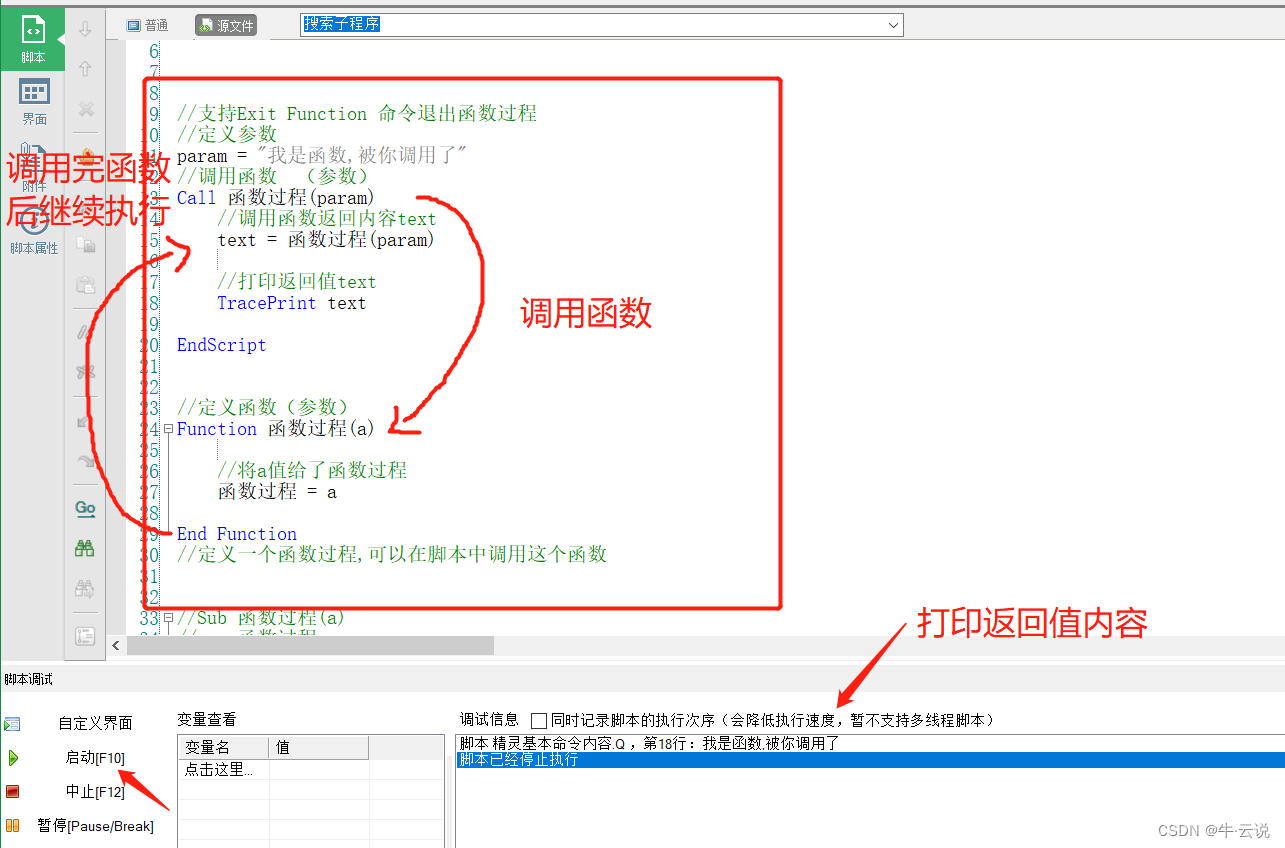Click the paste clipboard toolbar icon

point(85,285)
